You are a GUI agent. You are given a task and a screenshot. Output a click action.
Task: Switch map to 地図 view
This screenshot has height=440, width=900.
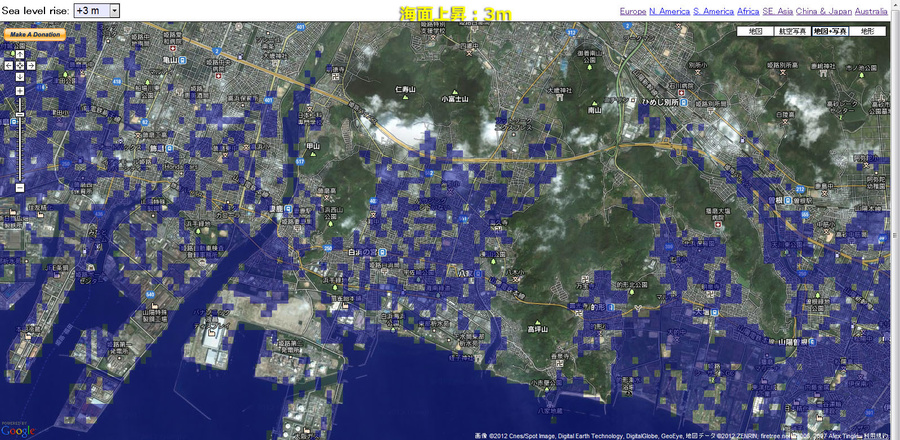(755, 31)
